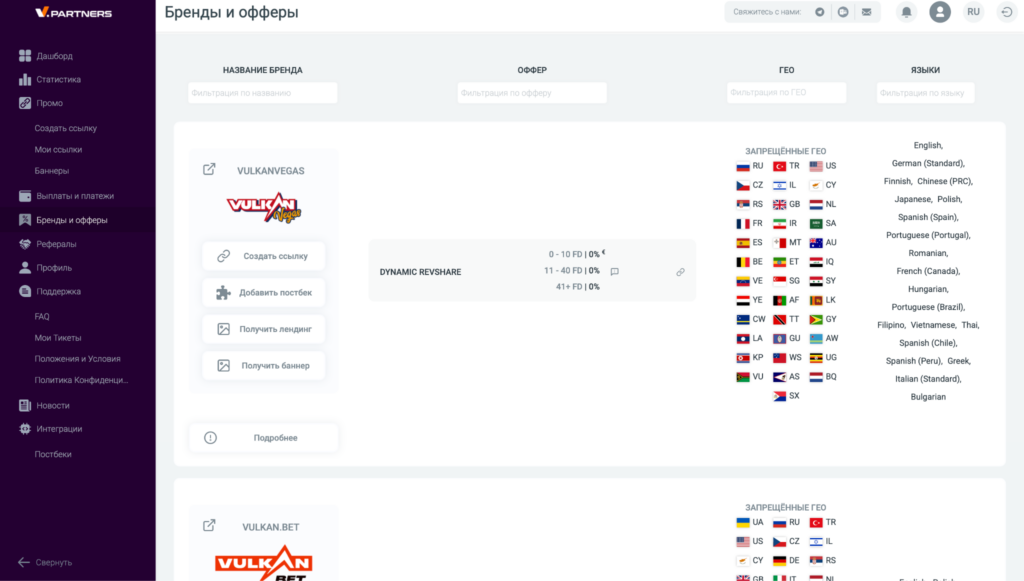Click the VULKANVEGAS brand title
This screenshot has height=581, width=1024.
270,171
